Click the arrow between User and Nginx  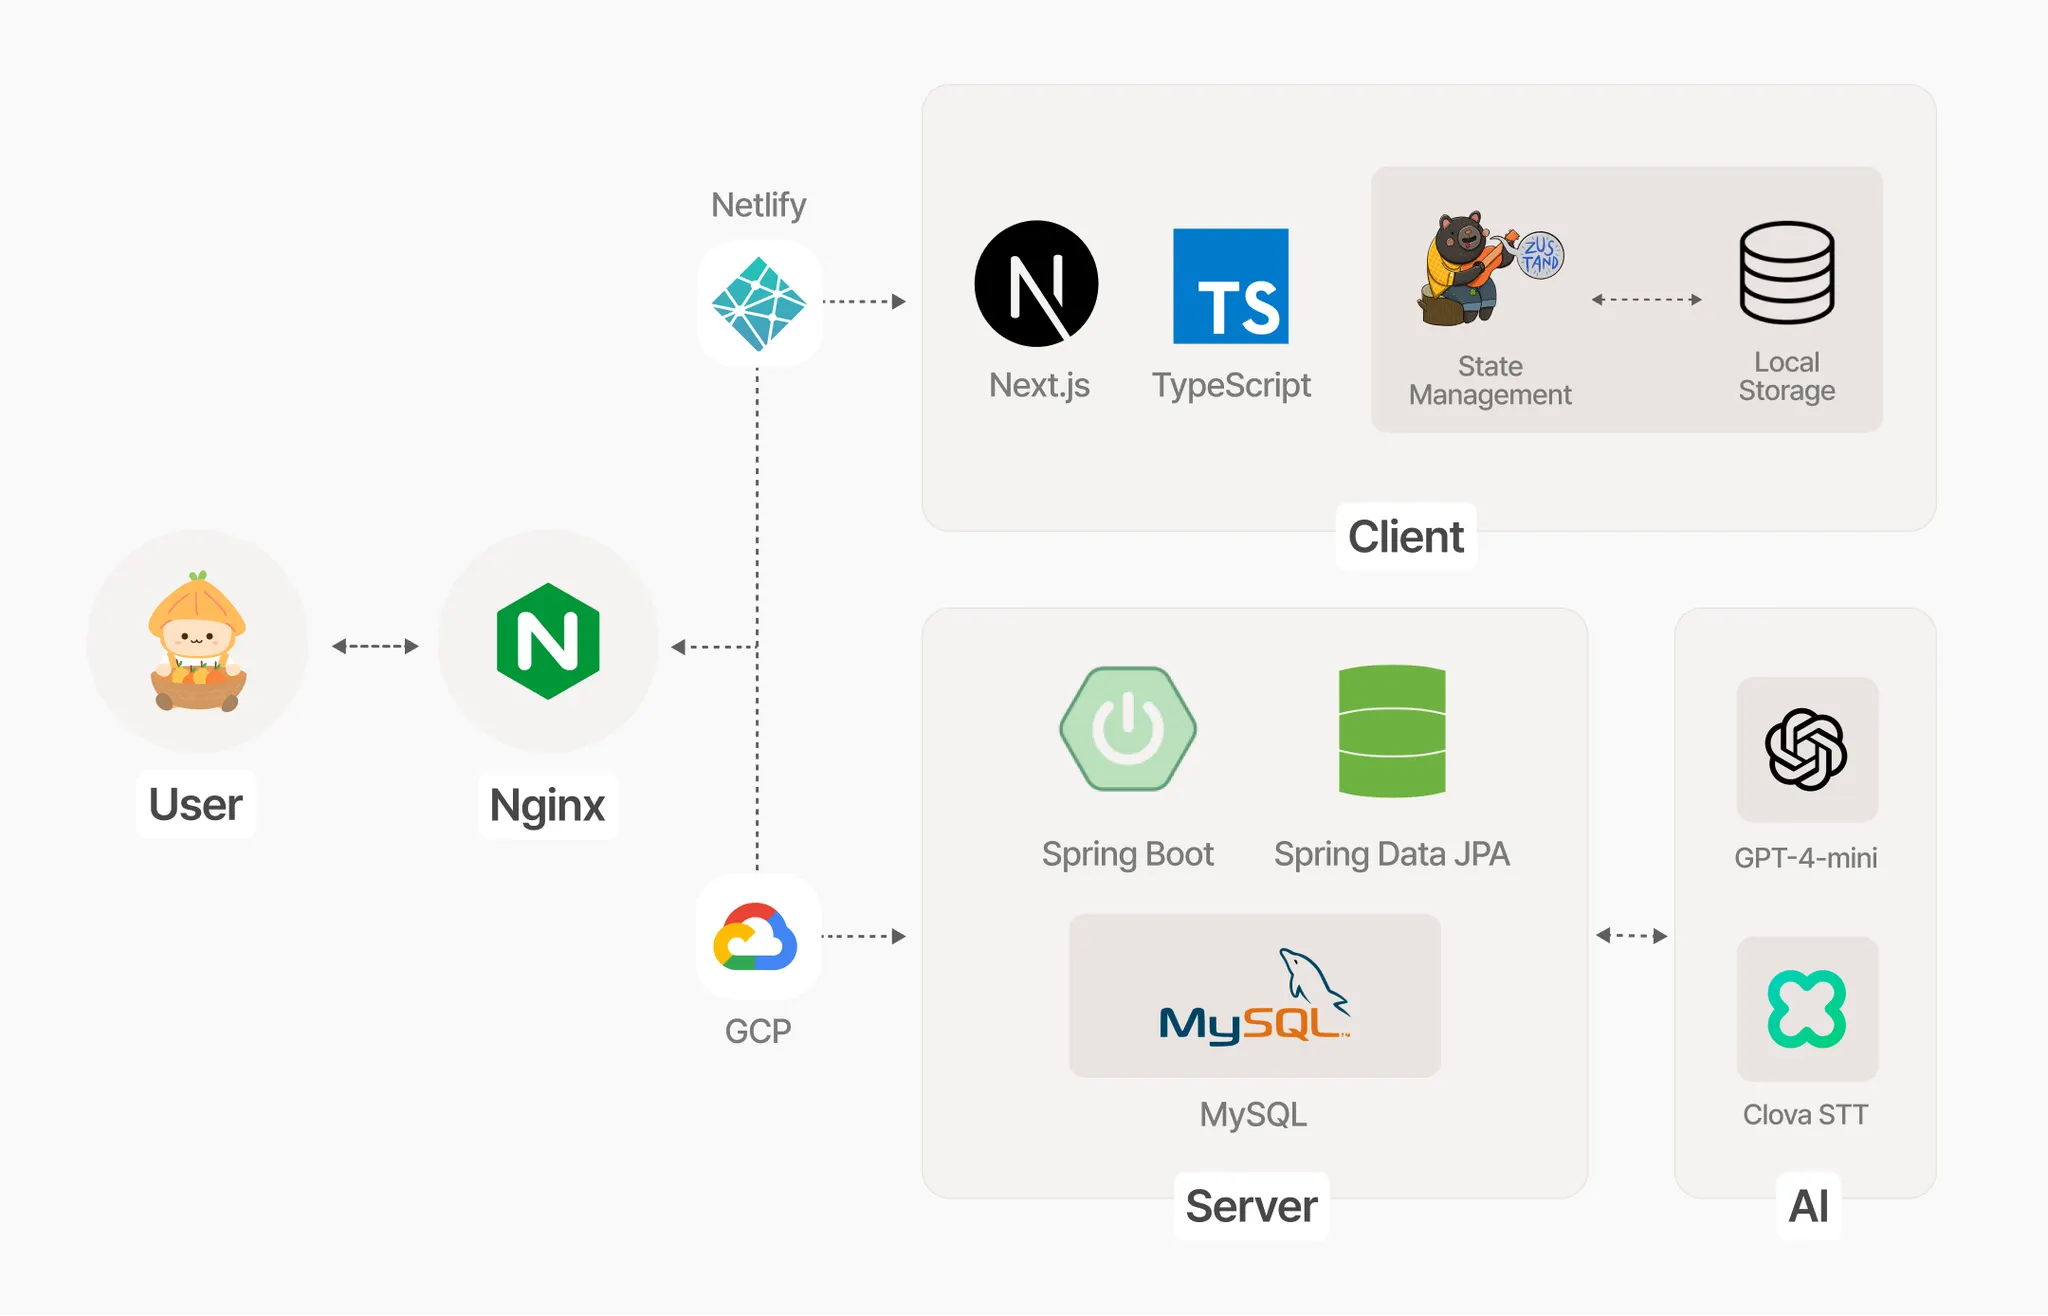point(375,646)
